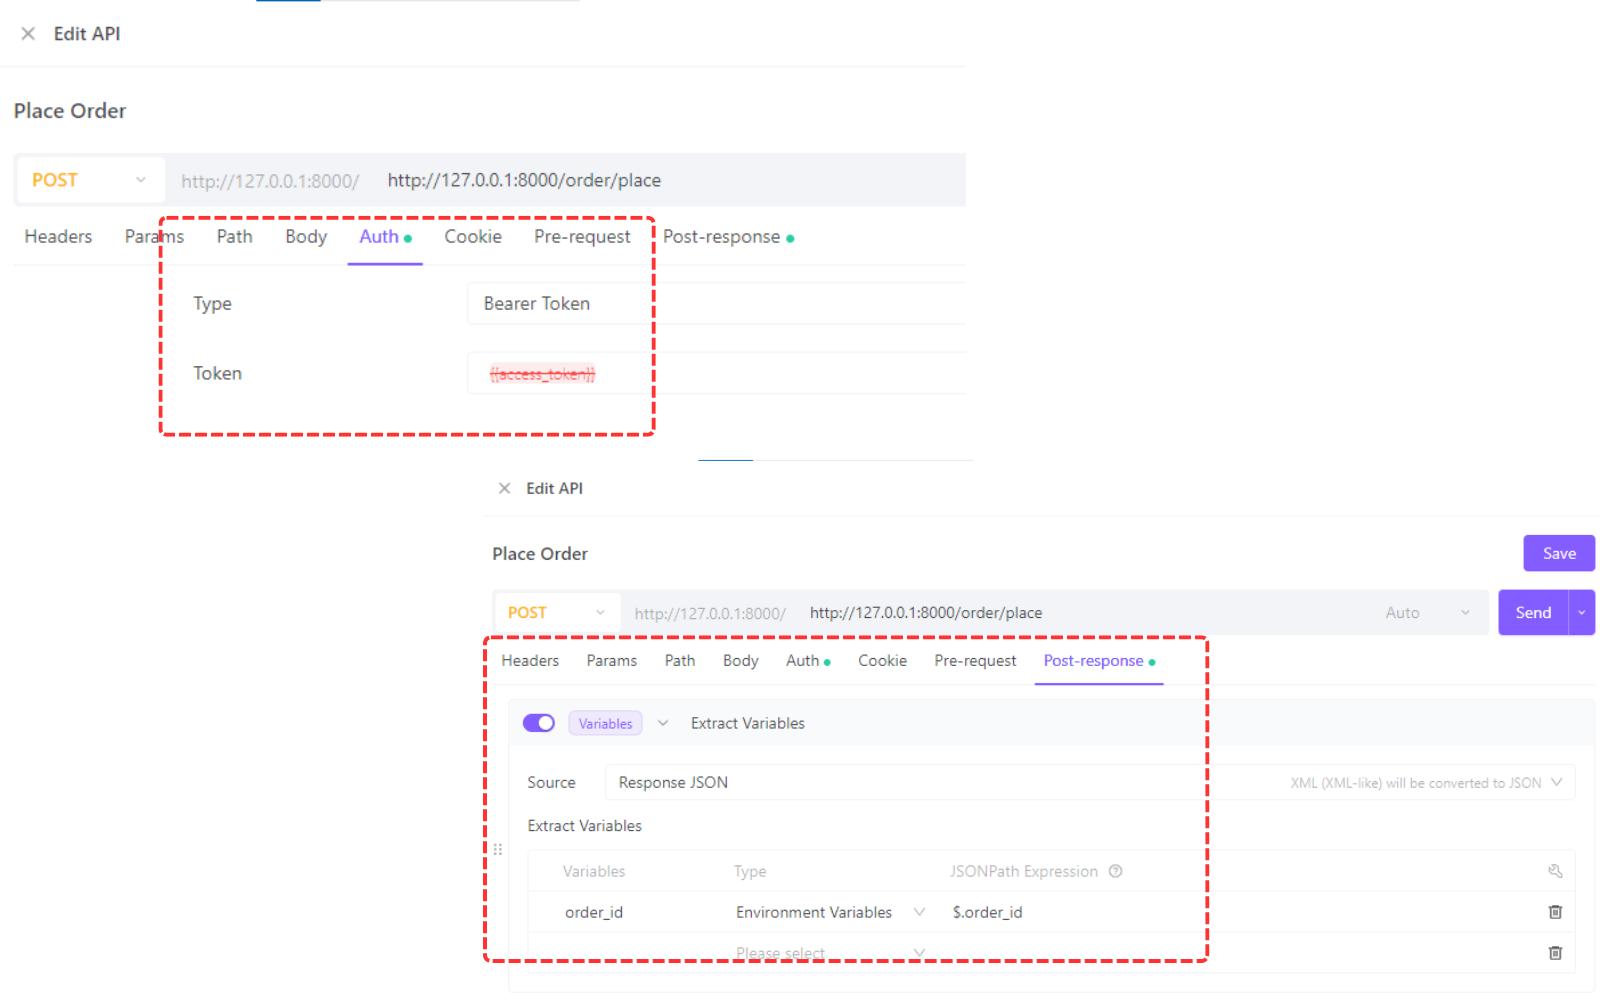Open POST method dropdown in upper panel

(x=90, y=180)
